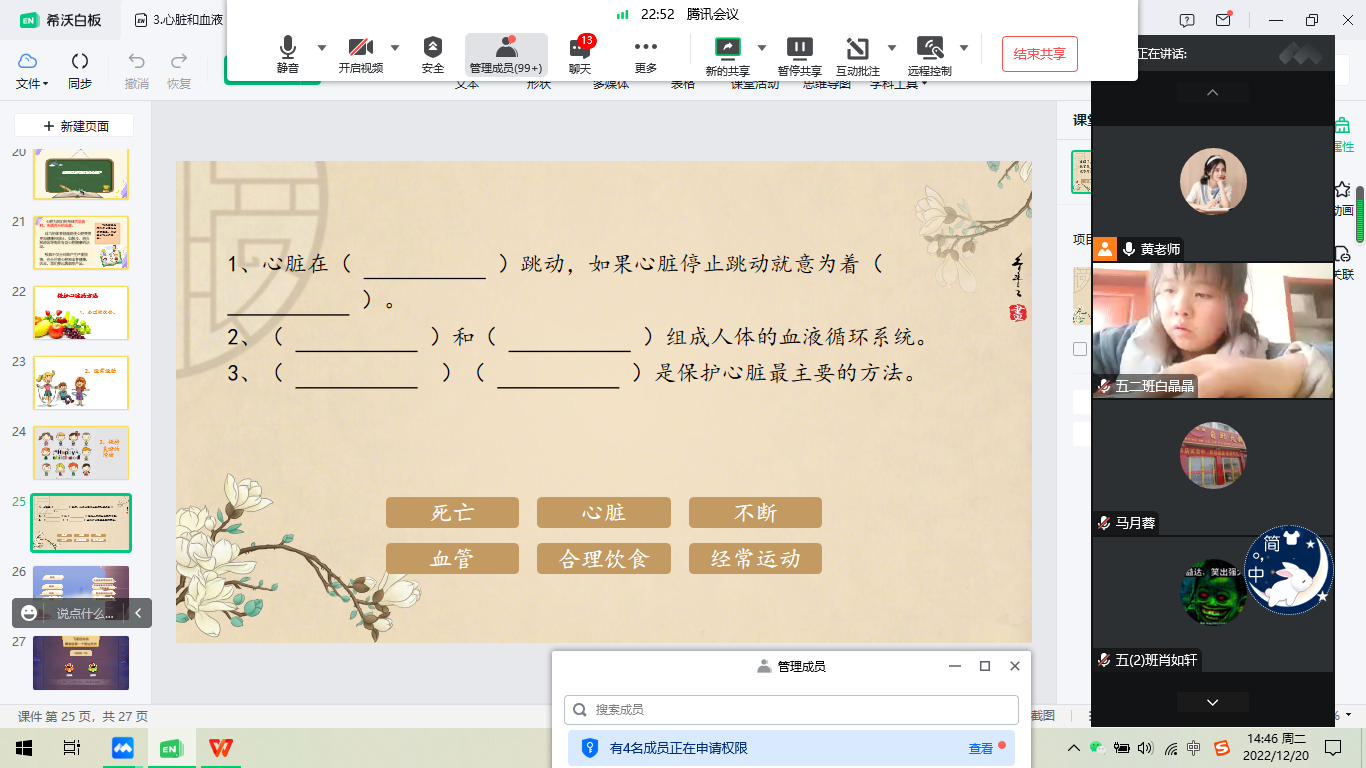Open the 动画 animation star icon
The image size is (1366, 768).
point(1343,198)
